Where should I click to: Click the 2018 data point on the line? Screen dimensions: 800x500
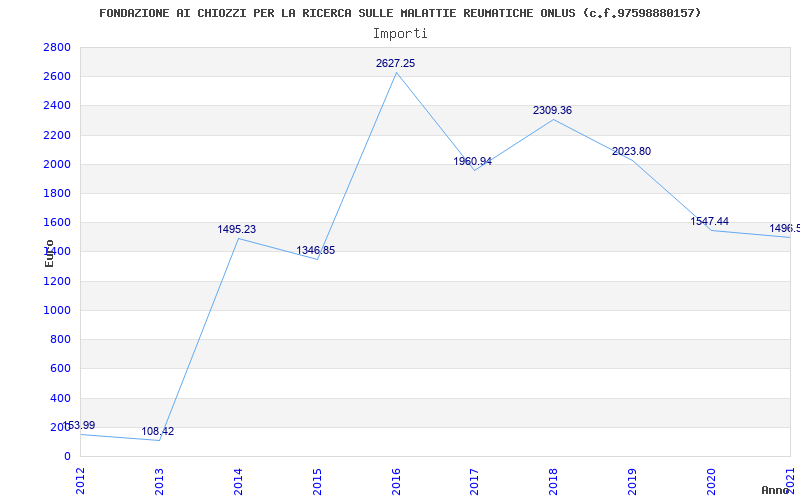point(554,119)
